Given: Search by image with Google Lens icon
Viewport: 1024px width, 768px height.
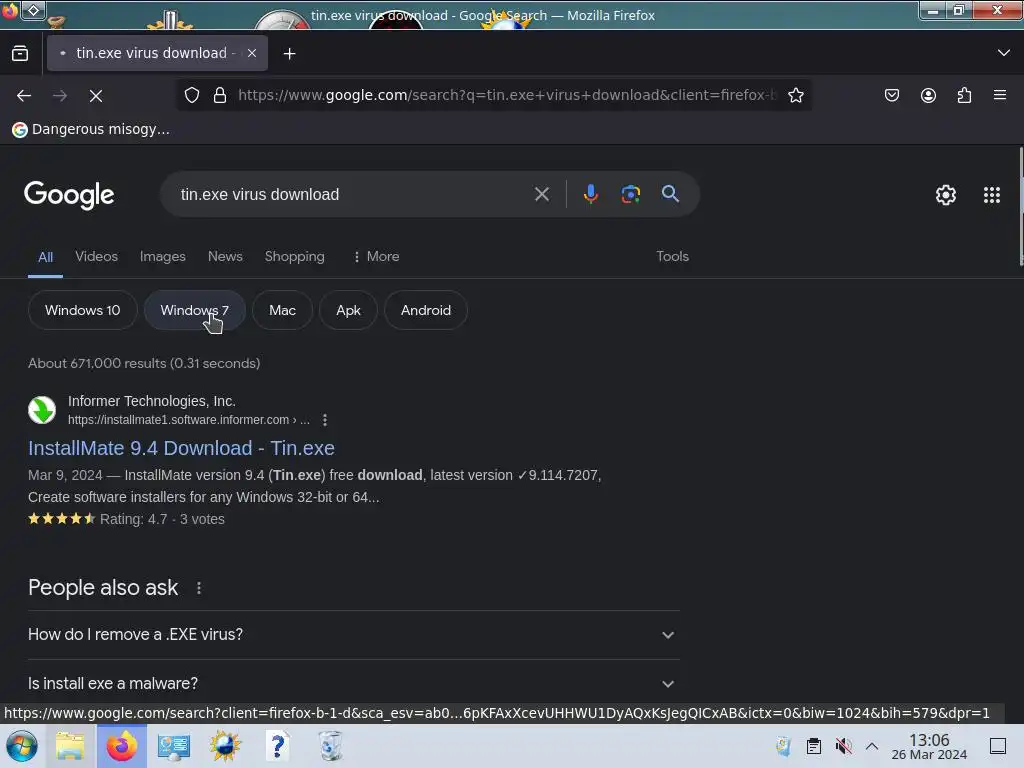Looking at the screenshot, I should pyautogui.click(x=630, y=194).
